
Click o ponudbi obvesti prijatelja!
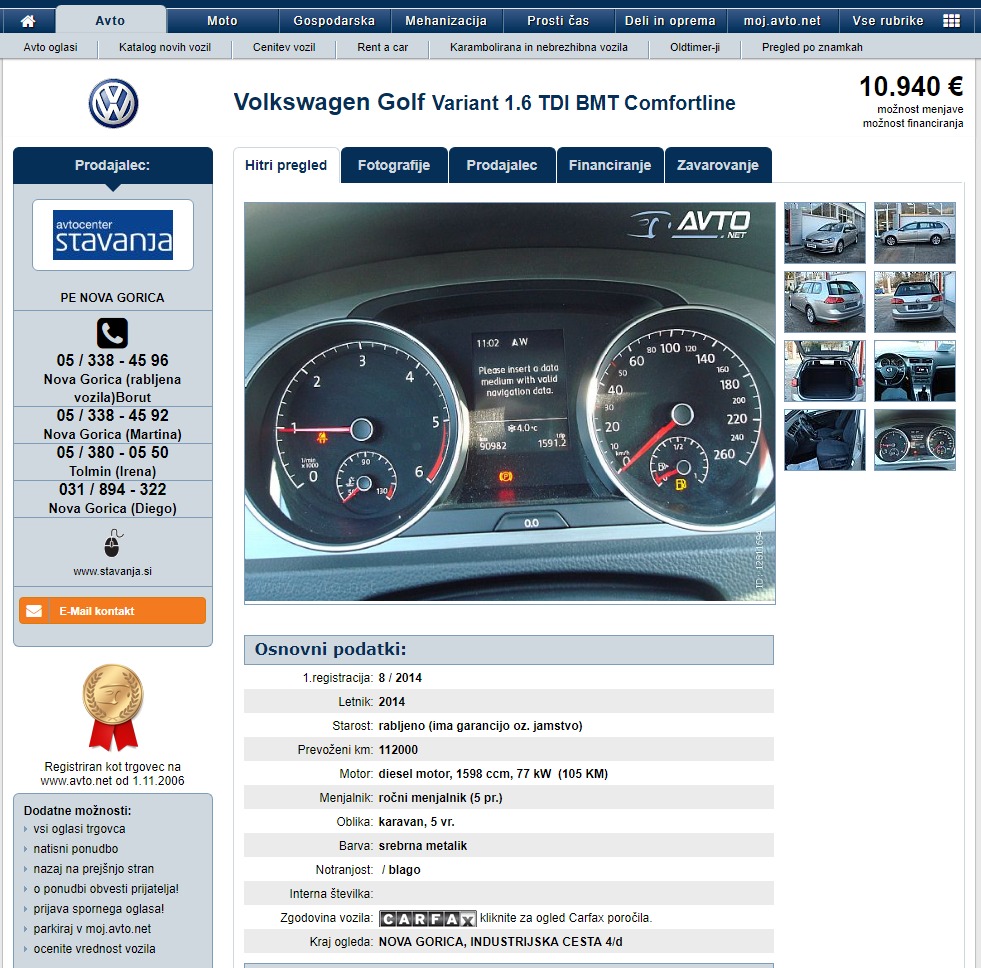106,889
